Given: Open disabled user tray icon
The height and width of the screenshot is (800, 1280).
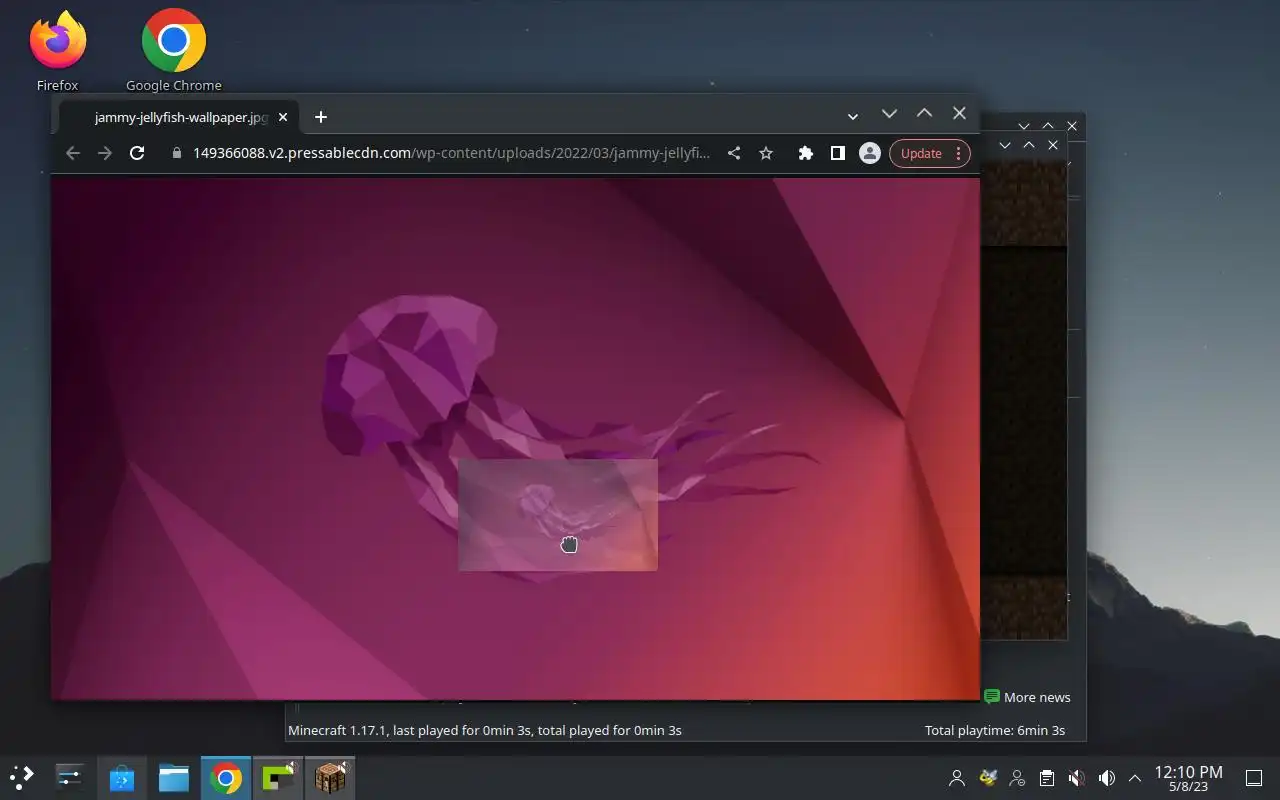Looking at the screenshot, I should click(x=1017, y=778).
